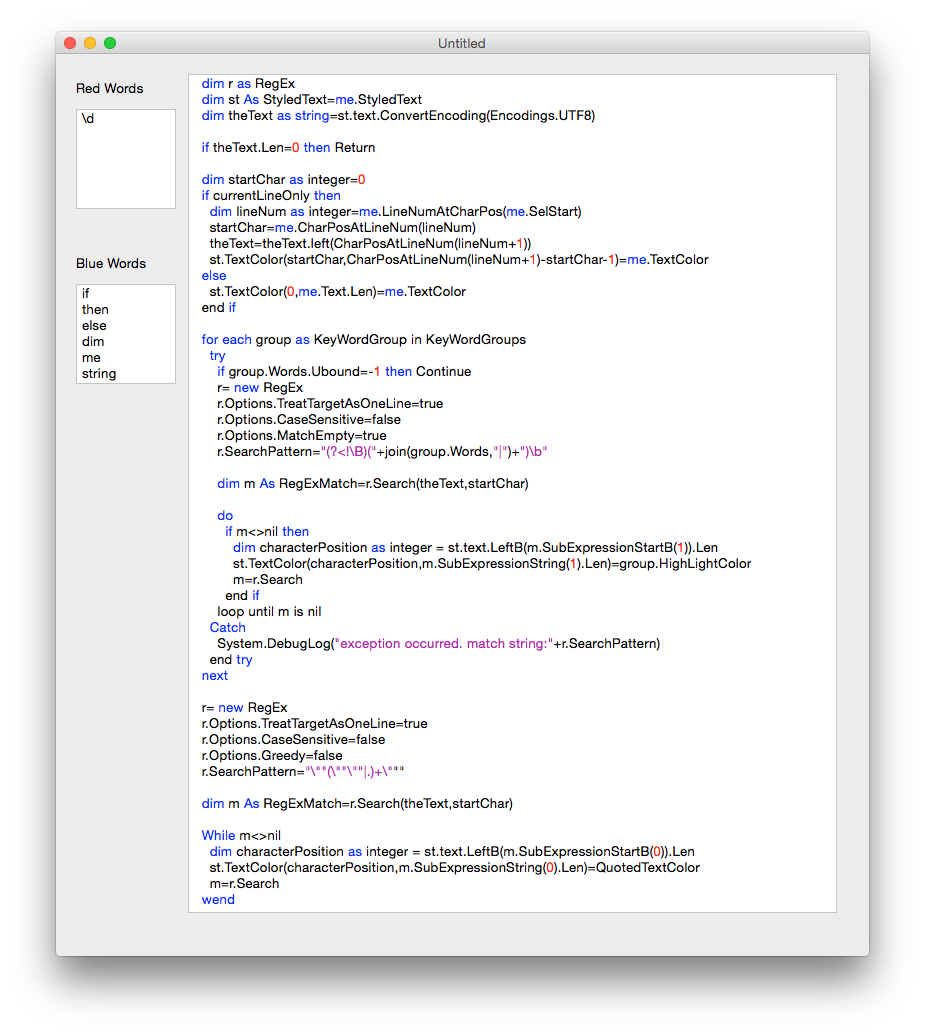Click line "dim startChar as integer=0"

pos(283,180)
